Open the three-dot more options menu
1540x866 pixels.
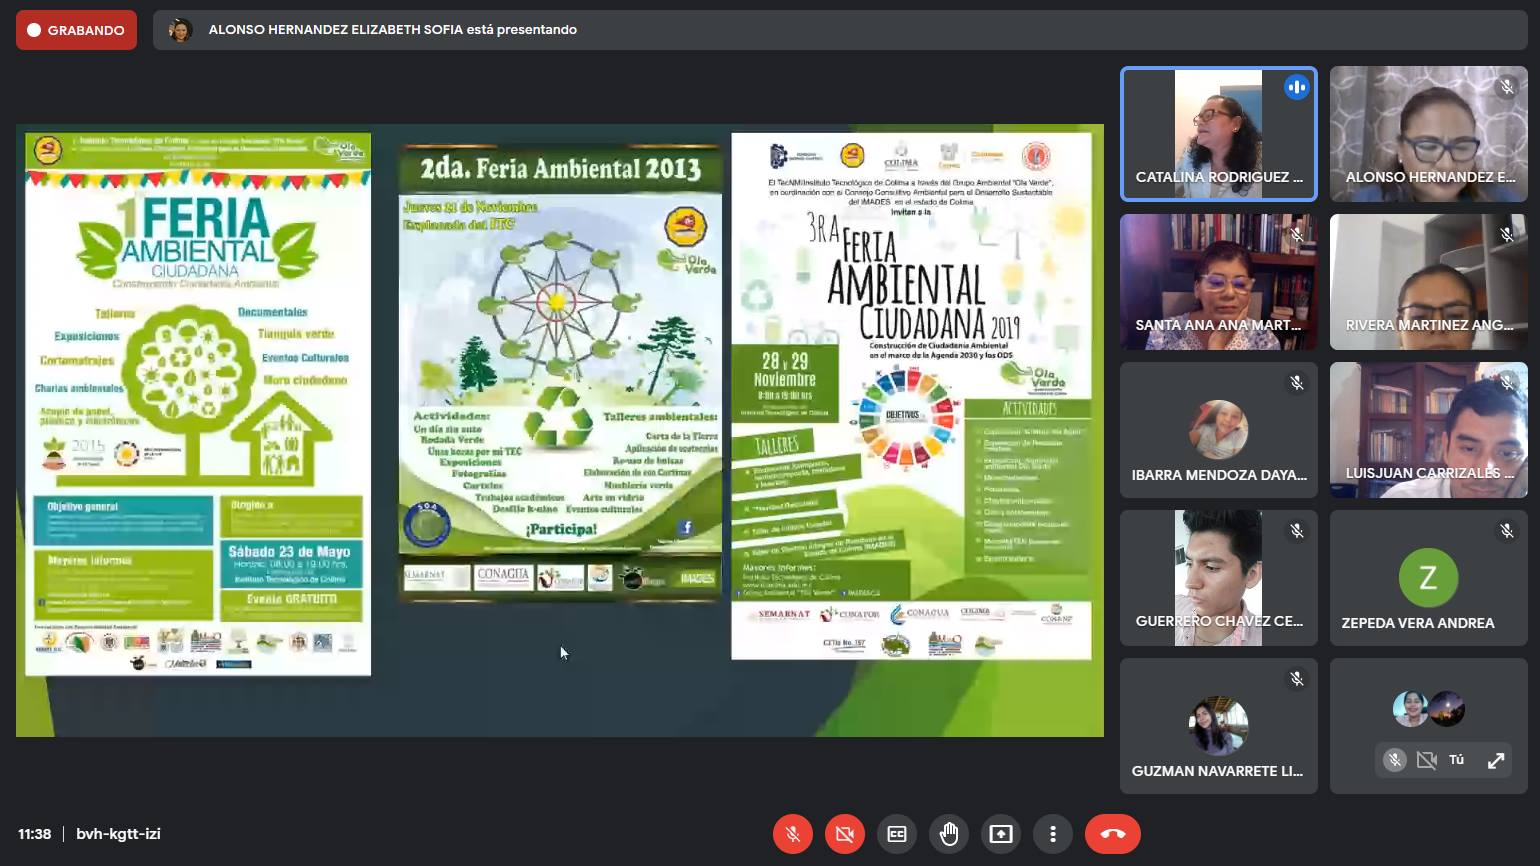pyautogui.click(x=1053, y=834)
